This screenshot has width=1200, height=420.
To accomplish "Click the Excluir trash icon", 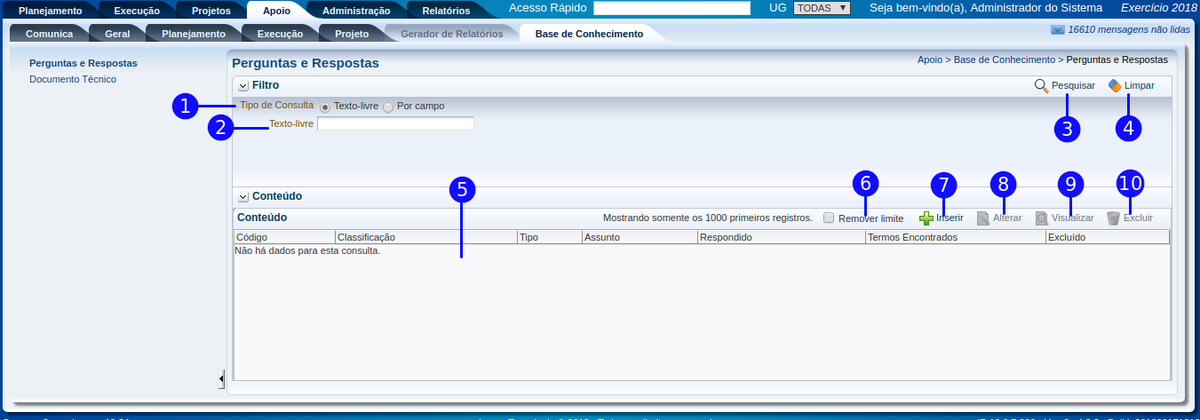I will pos(1113,218).
